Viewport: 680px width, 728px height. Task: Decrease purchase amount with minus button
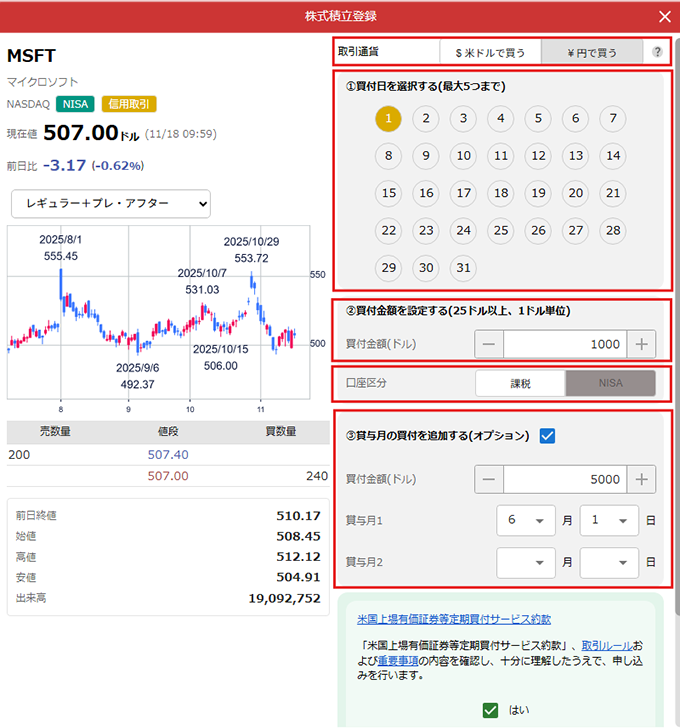tap(489, 344)
